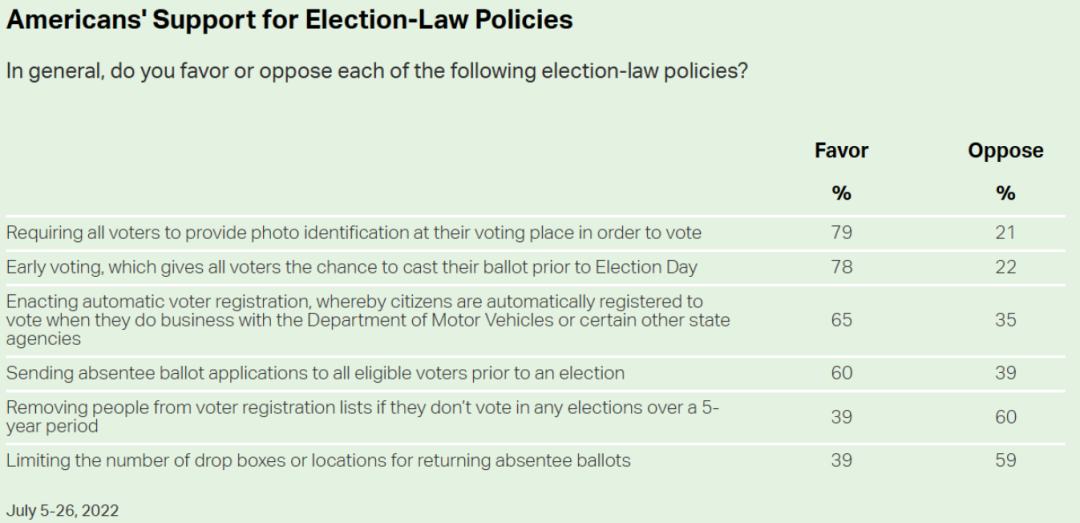Click the 35 oppose value for automatic registration
The image size is (1080, 523).
1005,320
